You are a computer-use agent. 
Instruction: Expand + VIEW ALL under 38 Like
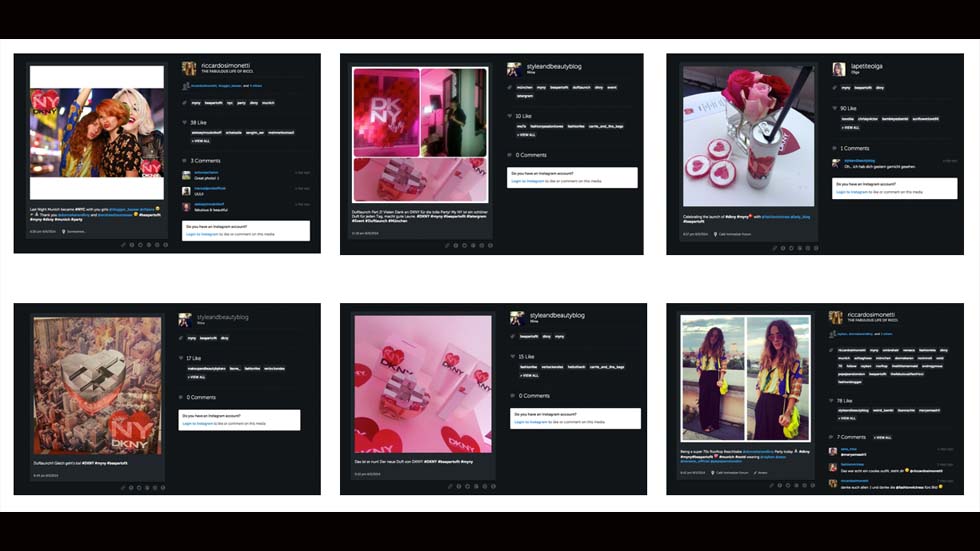pos(201,141)
